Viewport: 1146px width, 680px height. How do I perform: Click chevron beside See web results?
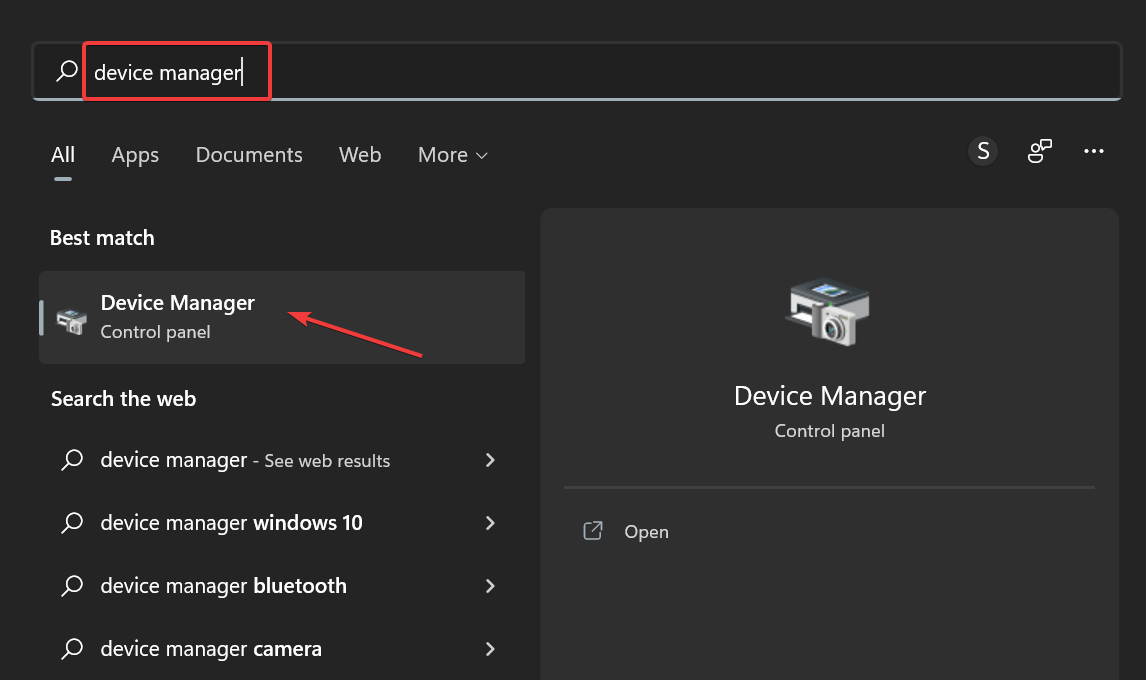coord(490,460)
